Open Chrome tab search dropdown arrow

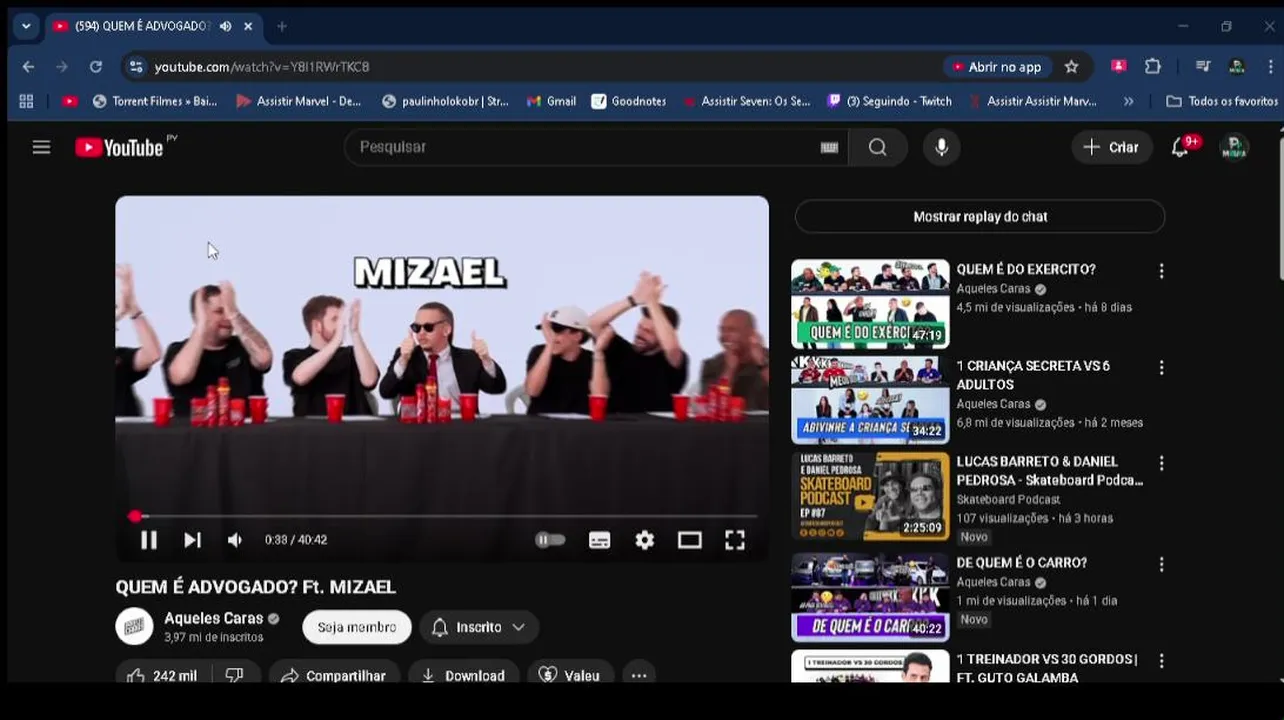pyautogui.click(x=26, y=26)
